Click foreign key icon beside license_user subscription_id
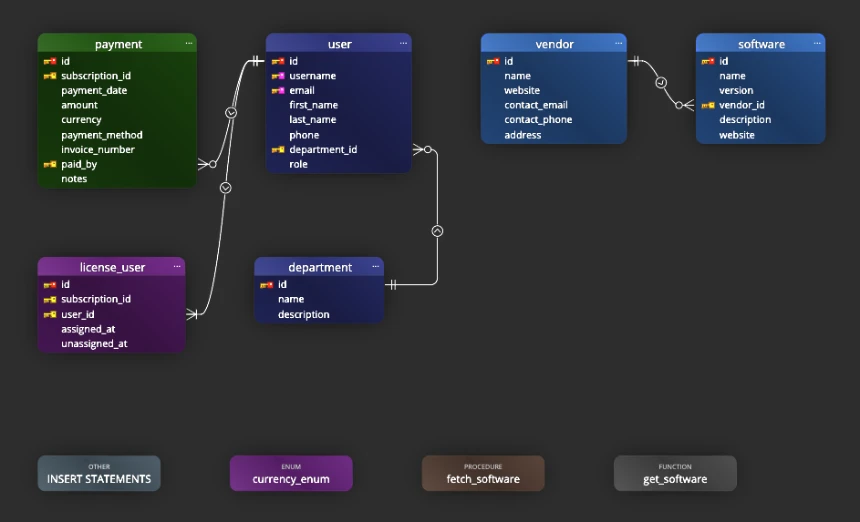This screenshot has height=522, width=860. (x=50, y=299)
